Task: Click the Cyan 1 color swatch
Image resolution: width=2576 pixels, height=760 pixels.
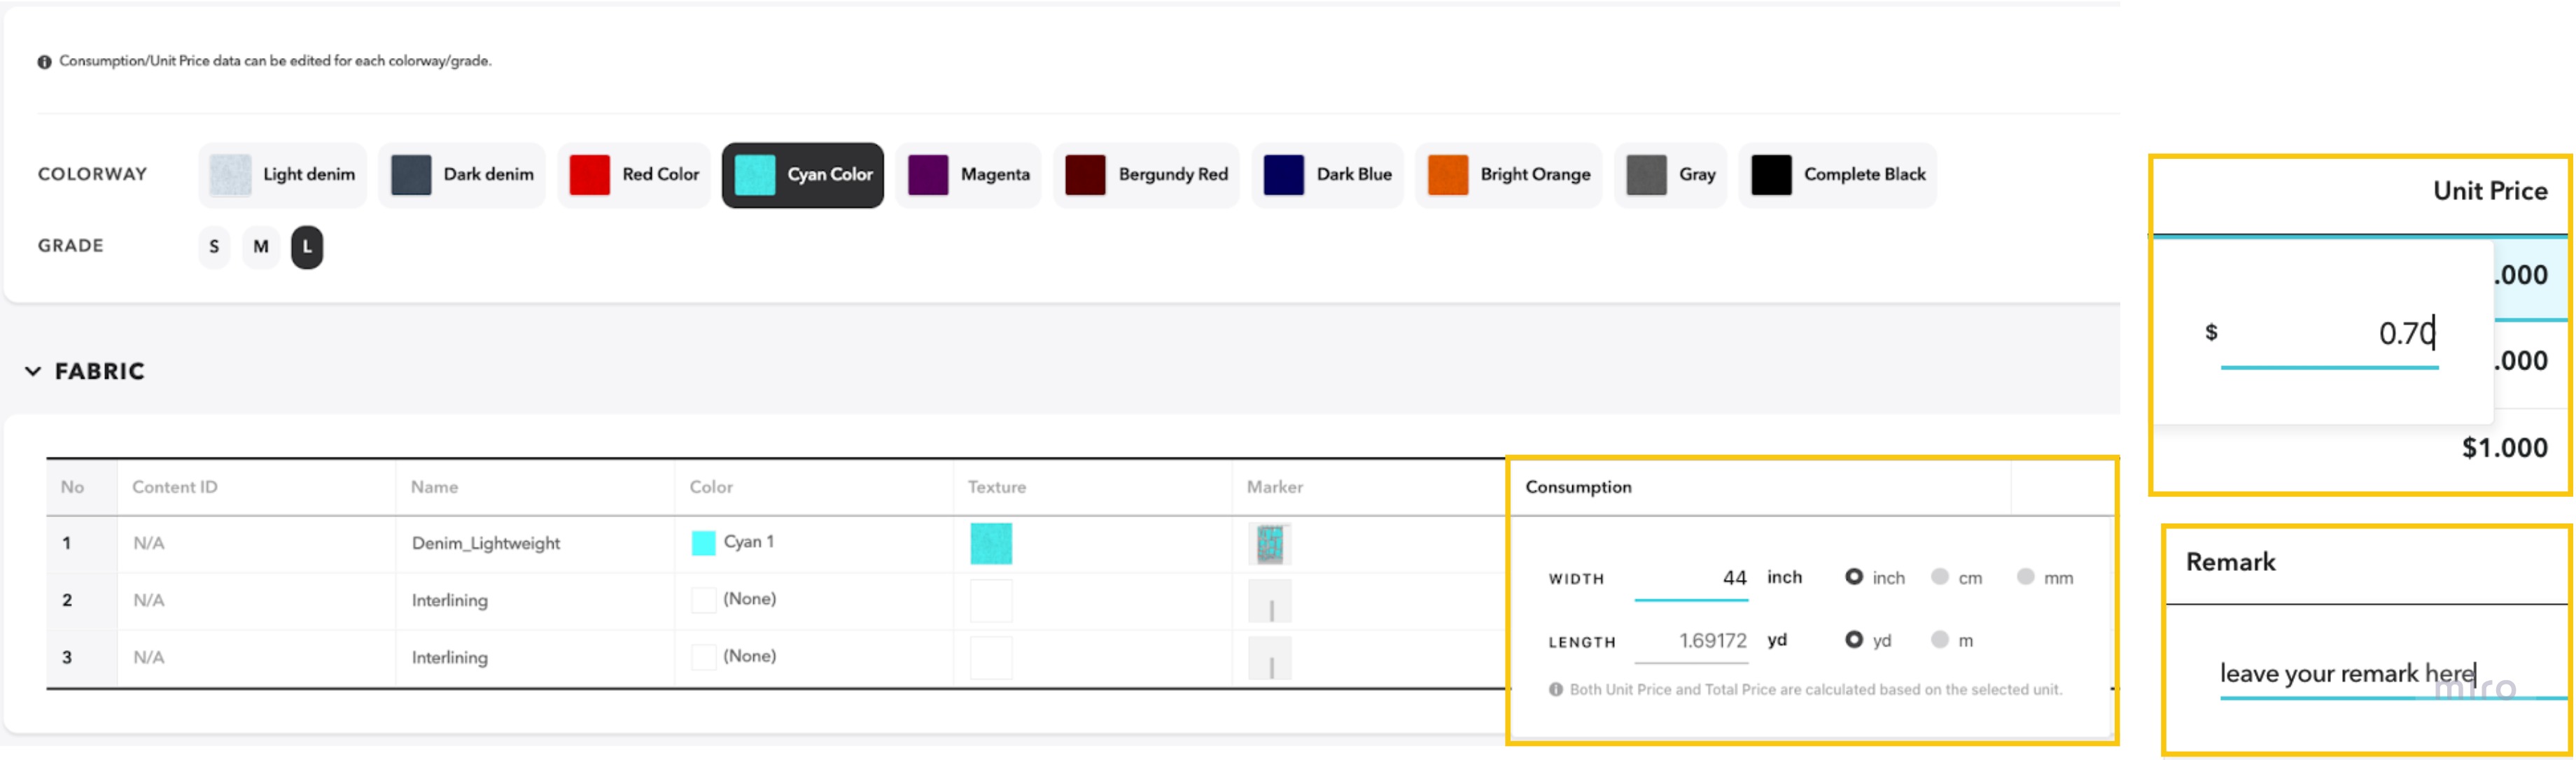Action: [704, 543]
